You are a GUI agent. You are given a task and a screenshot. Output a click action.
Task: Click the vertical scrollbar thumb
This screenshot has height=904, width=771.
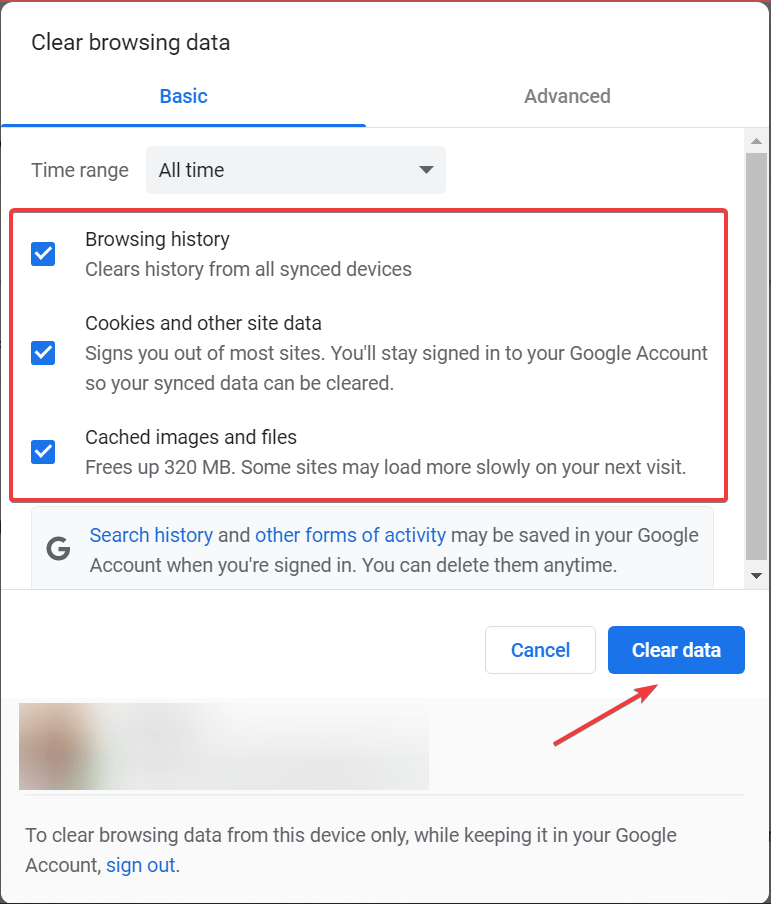757,356
